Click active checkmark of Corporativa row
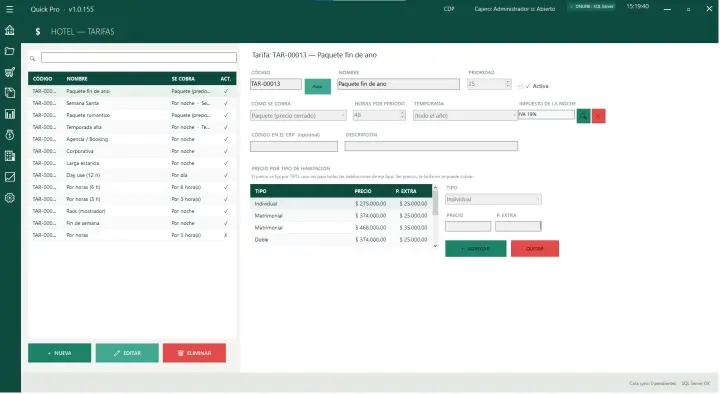The width and height of the screenshot is (720, 394). pos(225,151)
